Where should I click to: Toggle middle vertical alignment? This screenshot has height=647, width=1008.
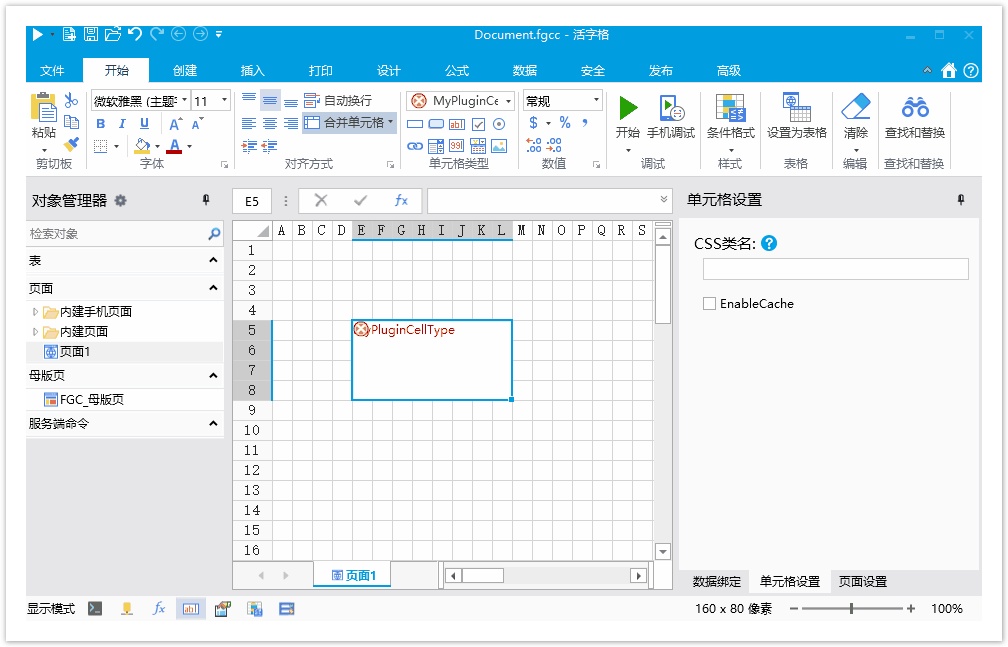270,100
